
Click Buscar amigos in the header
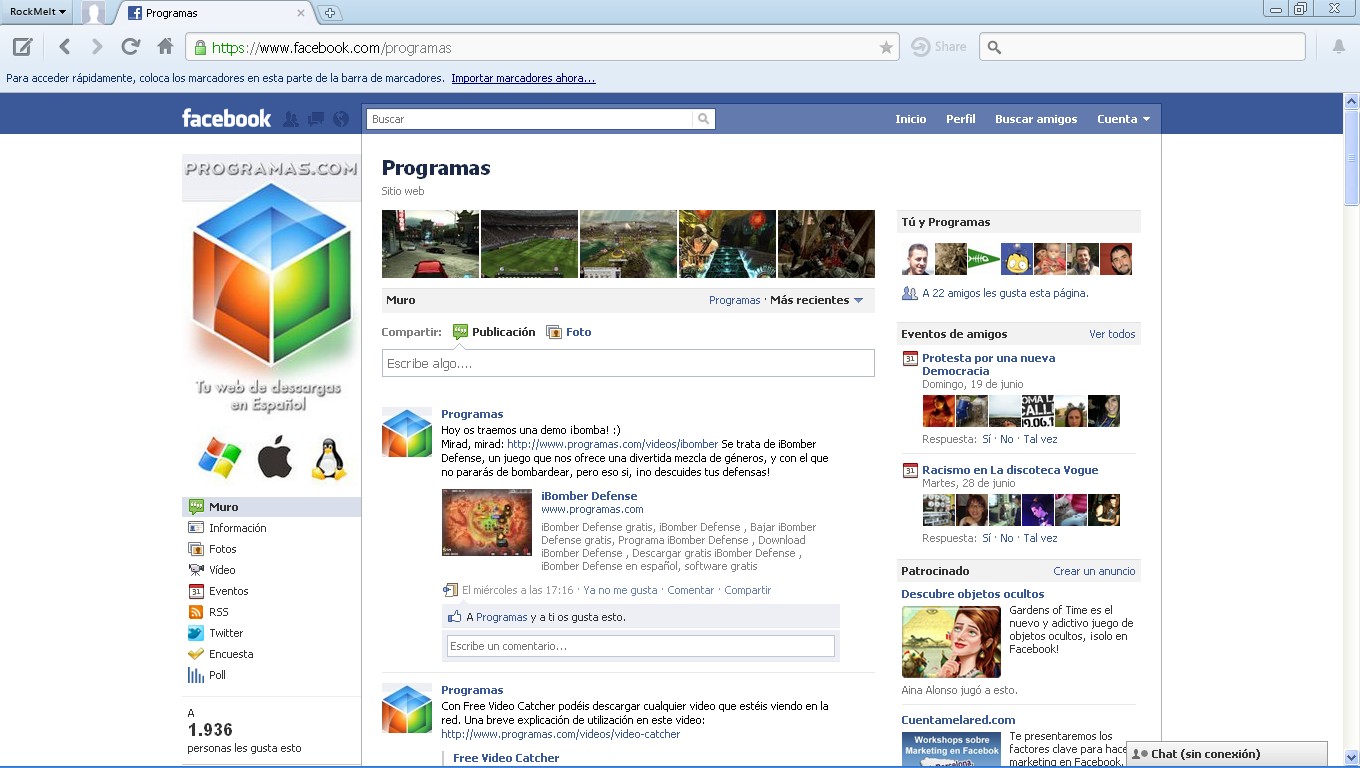coord(1036,119)
